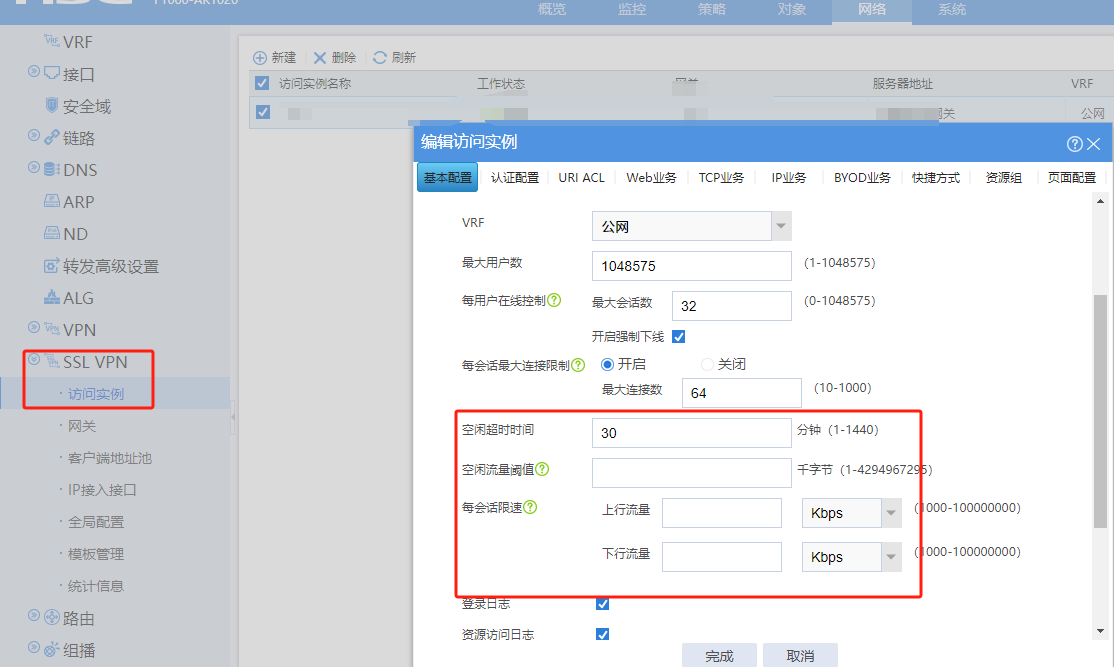Expand the 接口 tree node
Screen dimensions: 1114x667
tap(33, 71)
